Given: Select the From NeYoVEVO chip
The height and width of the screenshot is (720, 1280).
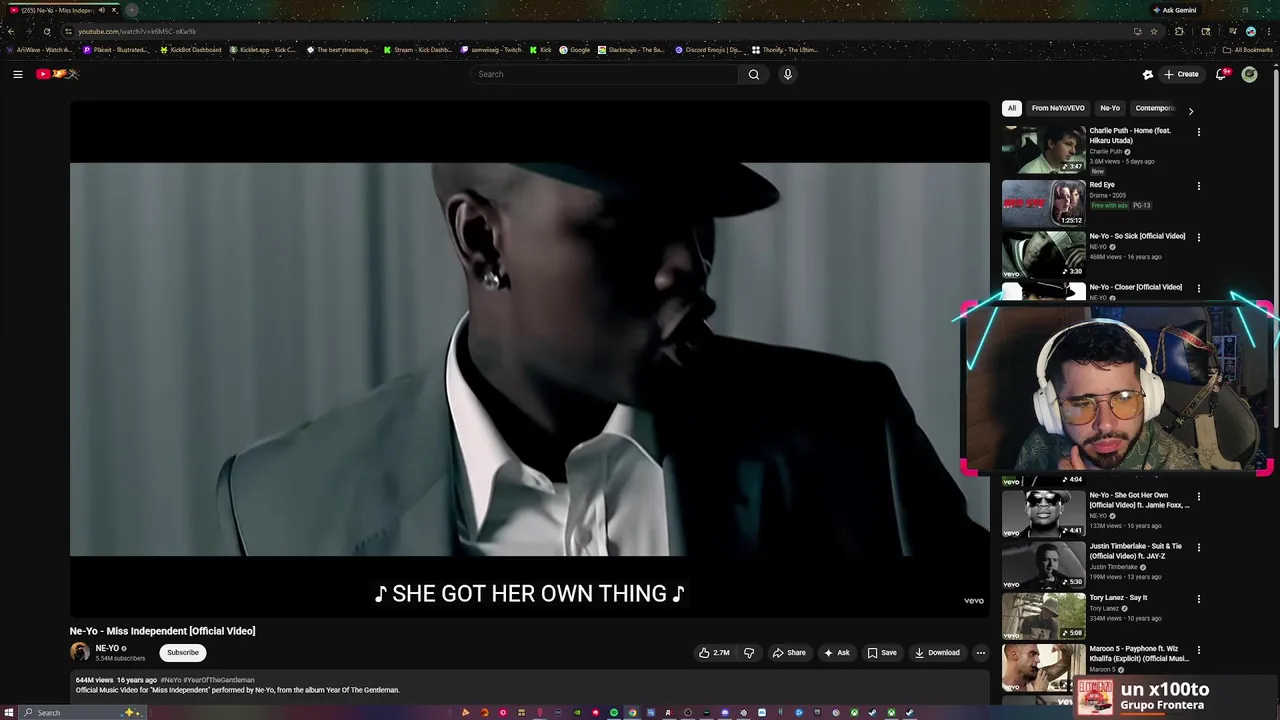Looking at the screenshot, I should click(1058, 108).
